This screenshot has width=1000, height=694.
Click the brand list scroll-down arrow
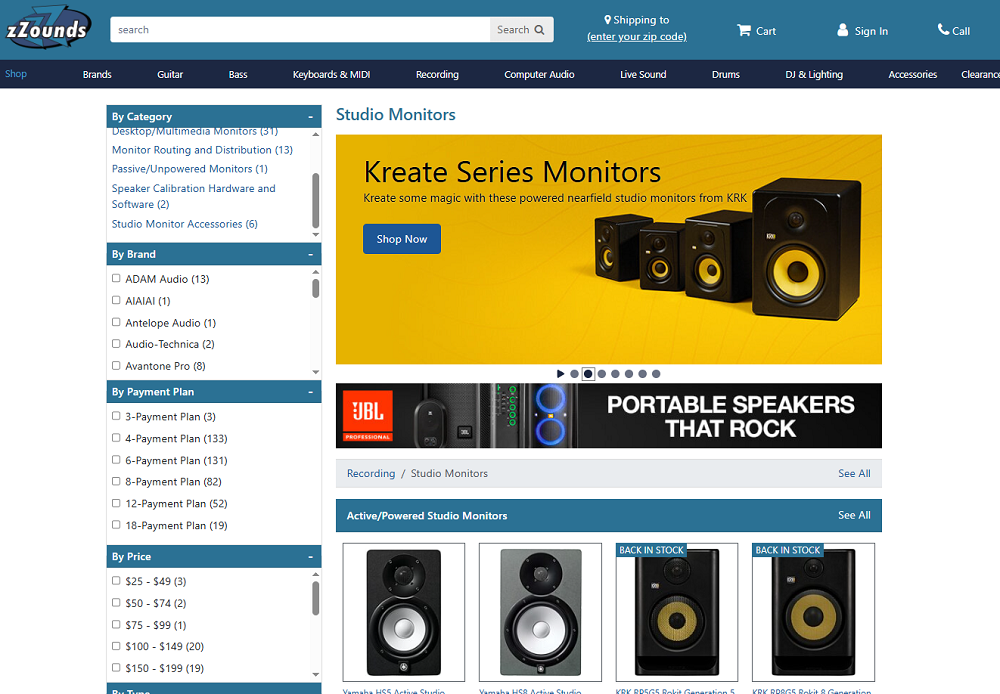click(316, 372)
